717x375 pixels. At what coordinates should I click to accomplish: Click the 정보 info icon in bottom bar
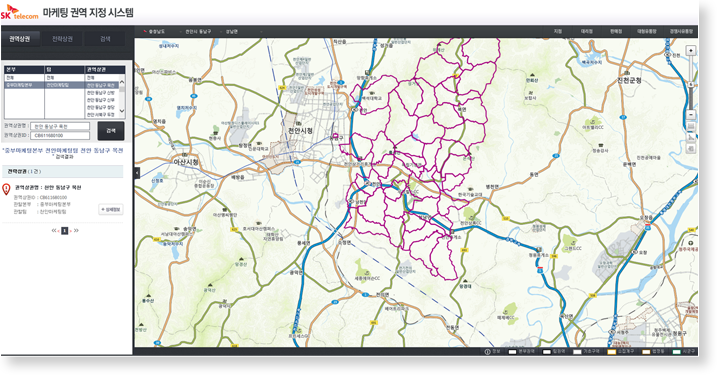pos(487,352)
